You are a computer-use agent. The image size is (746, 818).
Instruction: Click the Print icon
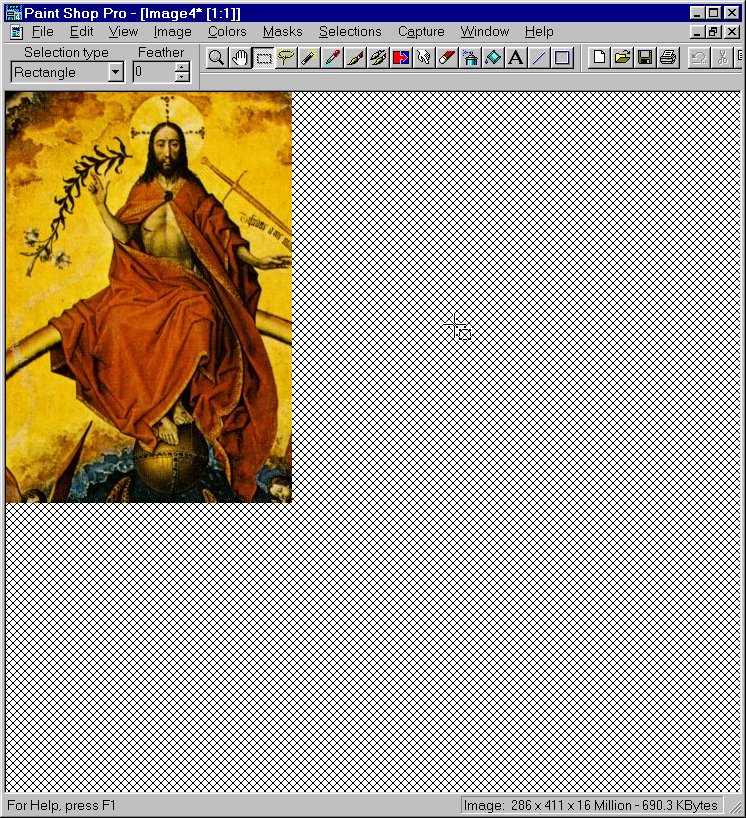point(668,58)
